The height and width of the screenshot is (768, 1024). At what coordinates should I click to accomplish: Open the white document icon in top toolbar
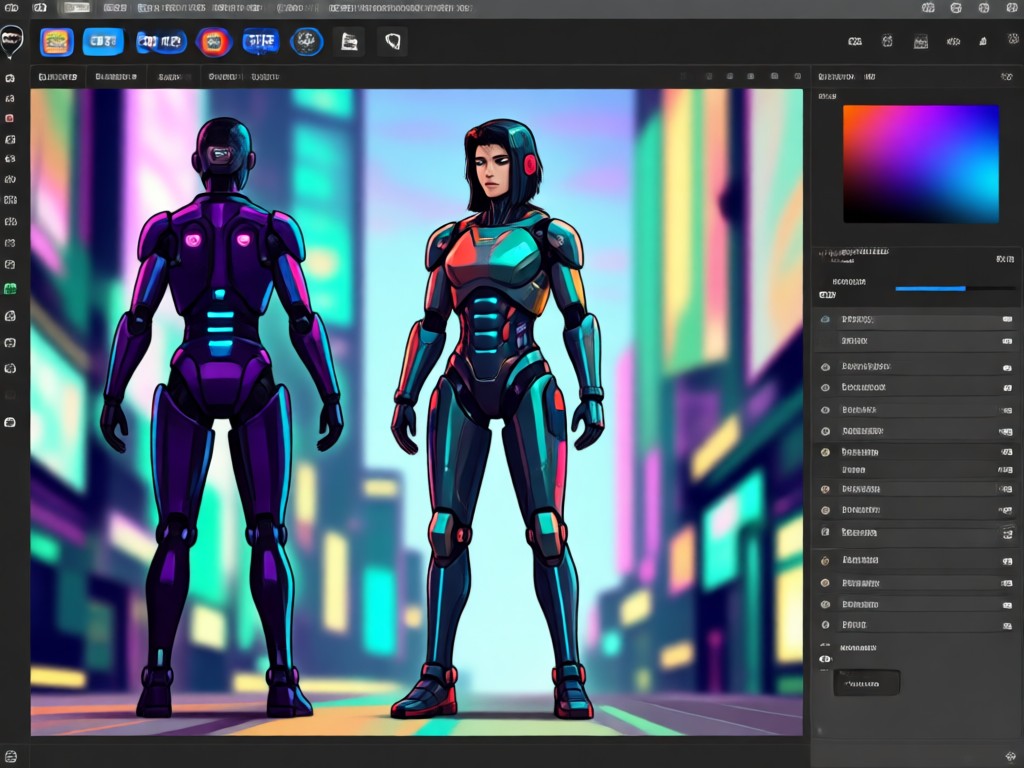pyautogui.click(x=349, y=42)
